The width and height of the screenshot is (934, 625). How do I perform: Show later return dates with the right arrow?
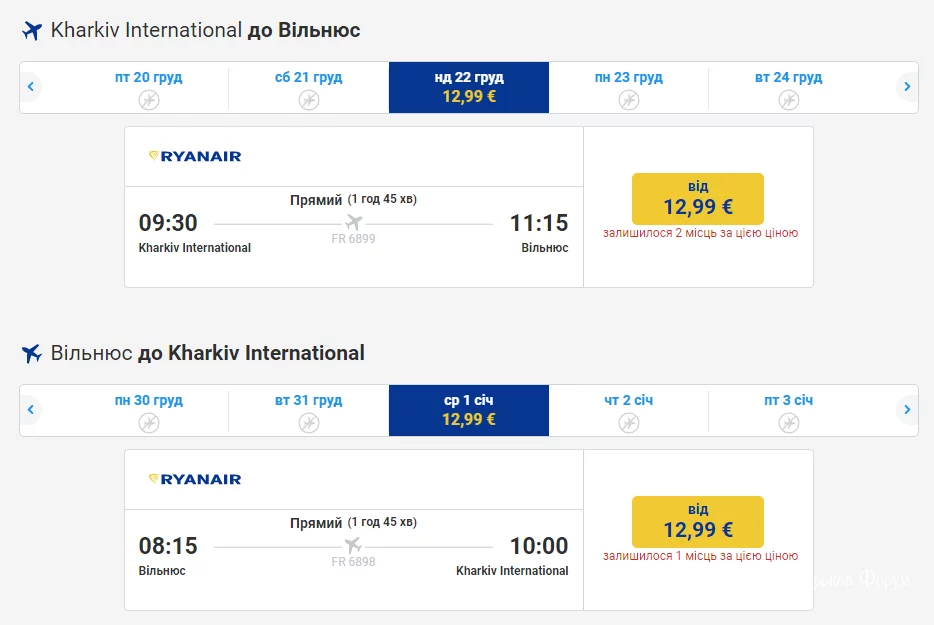[x=907, y=410]
